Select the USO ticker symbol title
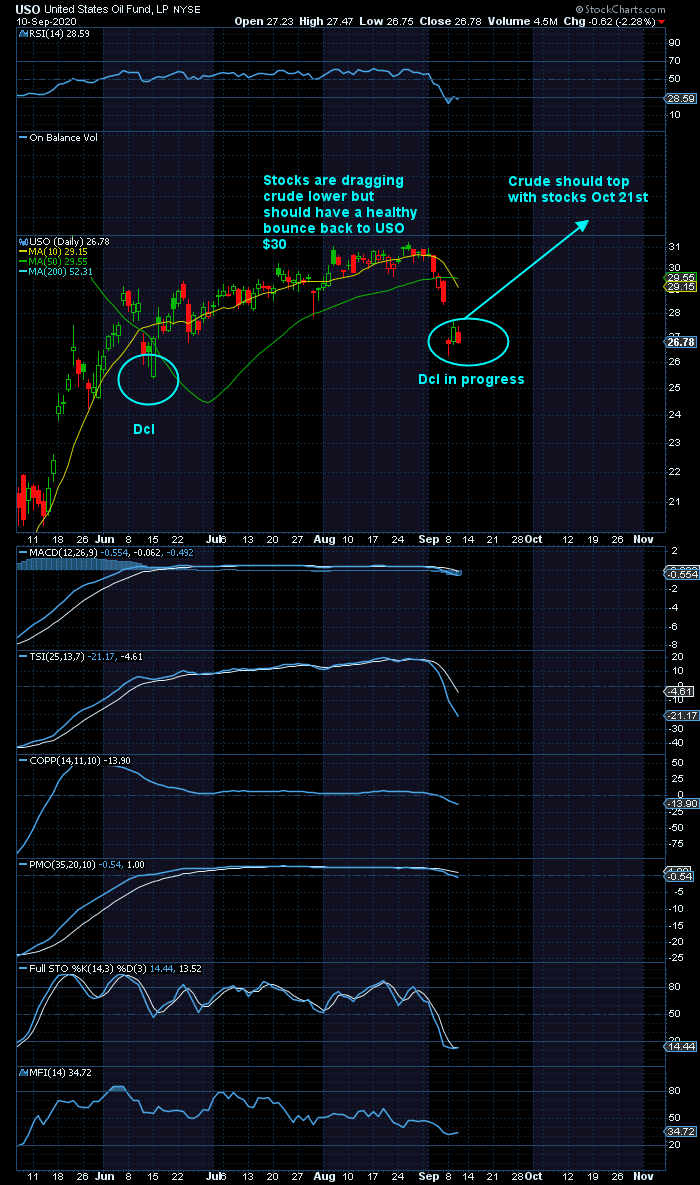The width and height of the screenshot is (700, 1185). [29, 8]
